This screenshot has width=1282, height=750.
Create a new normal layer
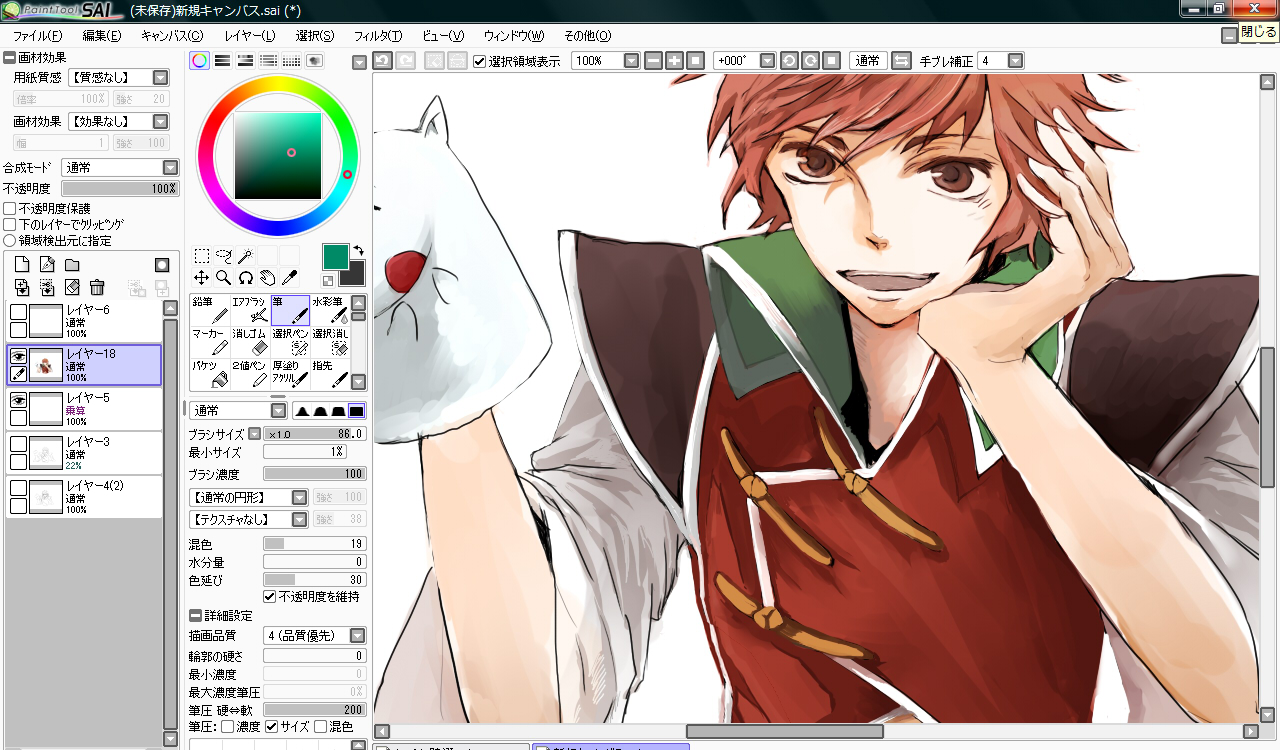[x=22, y=265]
